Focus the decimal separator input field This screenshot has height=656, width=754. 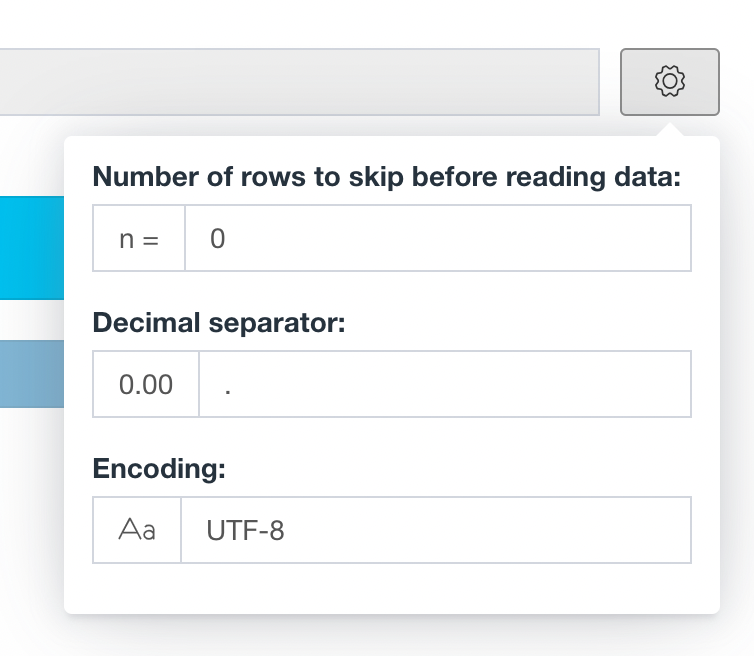445,384
